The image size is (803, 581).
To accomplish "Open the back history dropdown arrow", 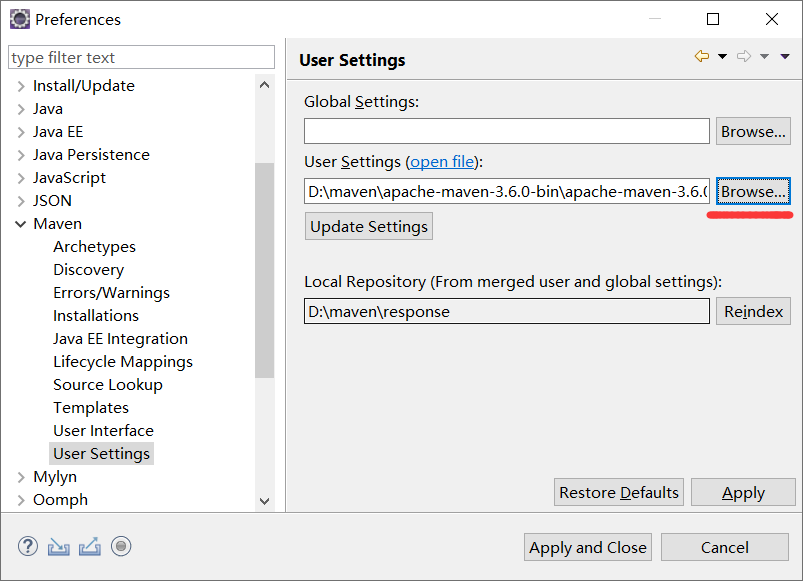I will 722,57.
